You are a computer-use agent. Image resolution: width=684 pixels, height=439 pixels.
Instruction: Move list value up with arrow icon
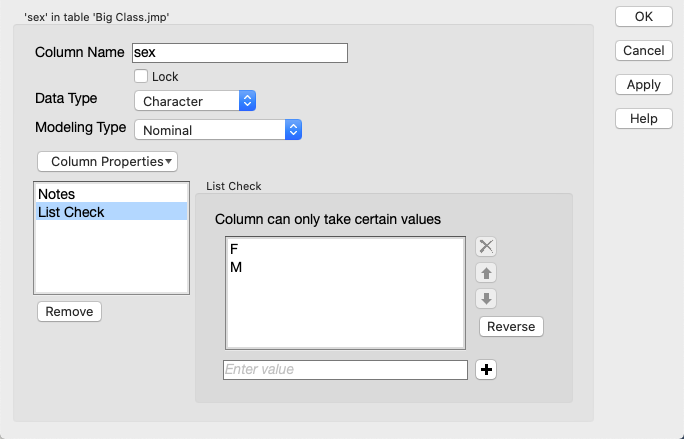[x=486, y=273]
